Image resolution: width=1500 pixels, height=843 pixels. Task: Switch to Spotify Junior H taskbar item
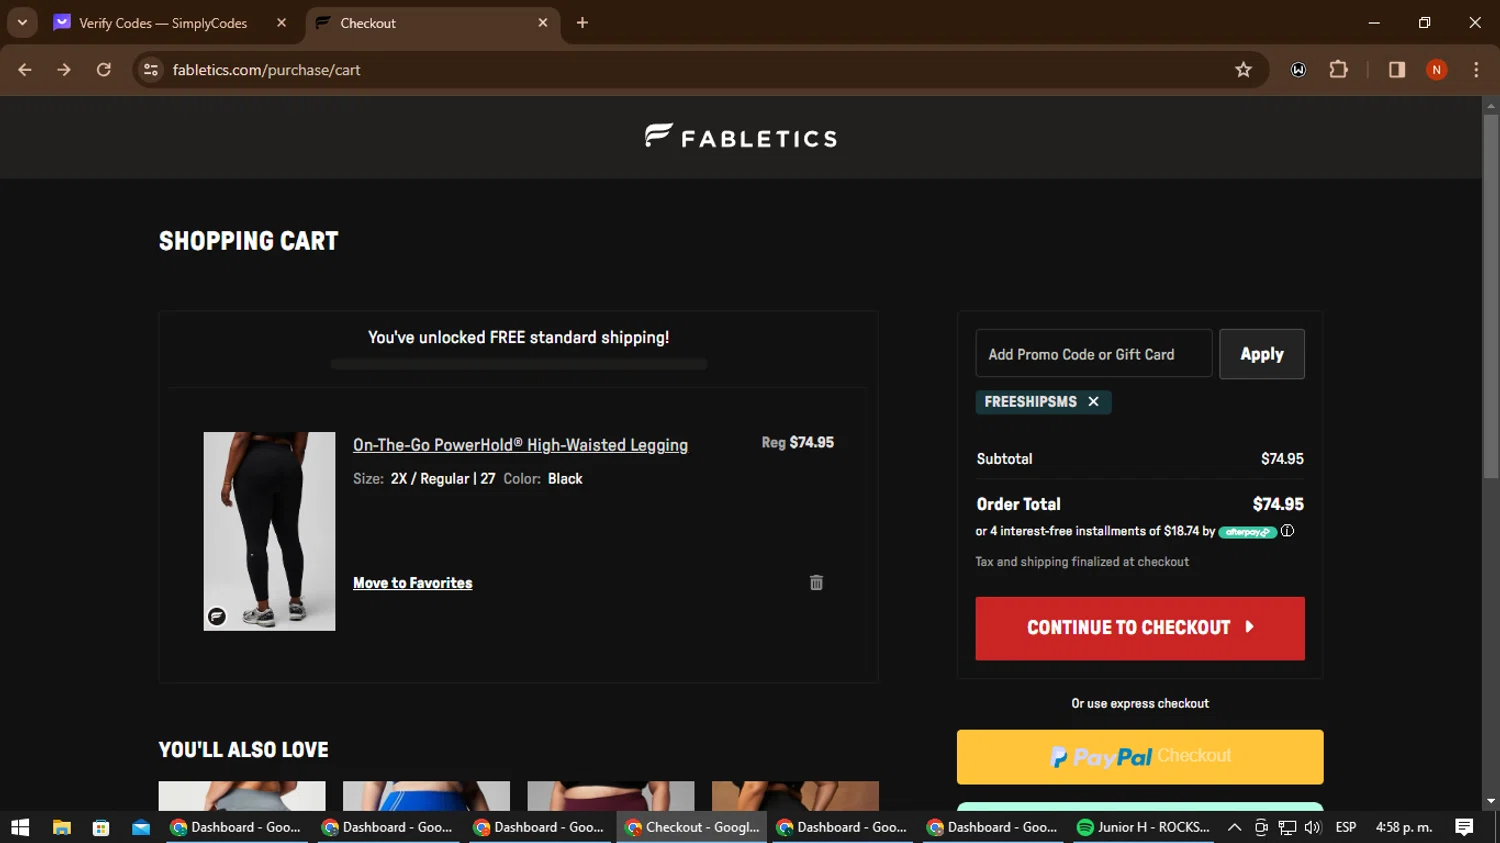(x=1143, y=827)
